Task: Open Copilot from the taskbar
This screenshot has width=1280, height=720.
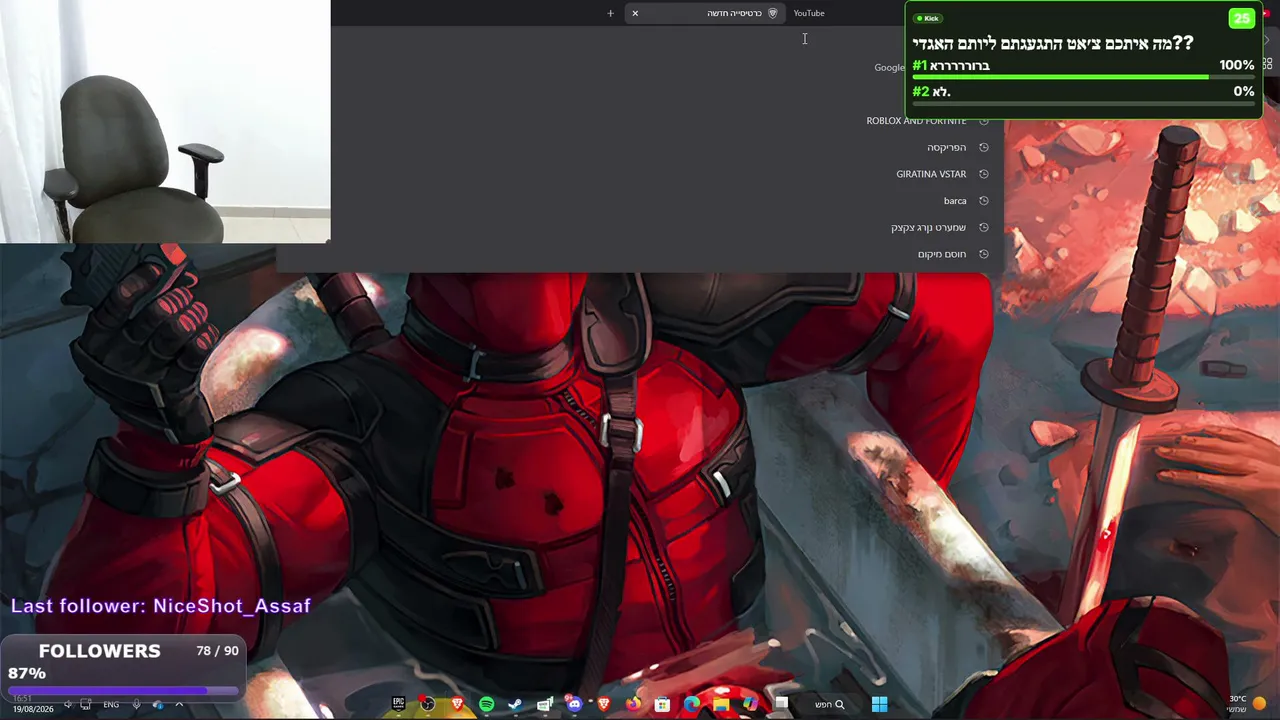Action: 750,704
